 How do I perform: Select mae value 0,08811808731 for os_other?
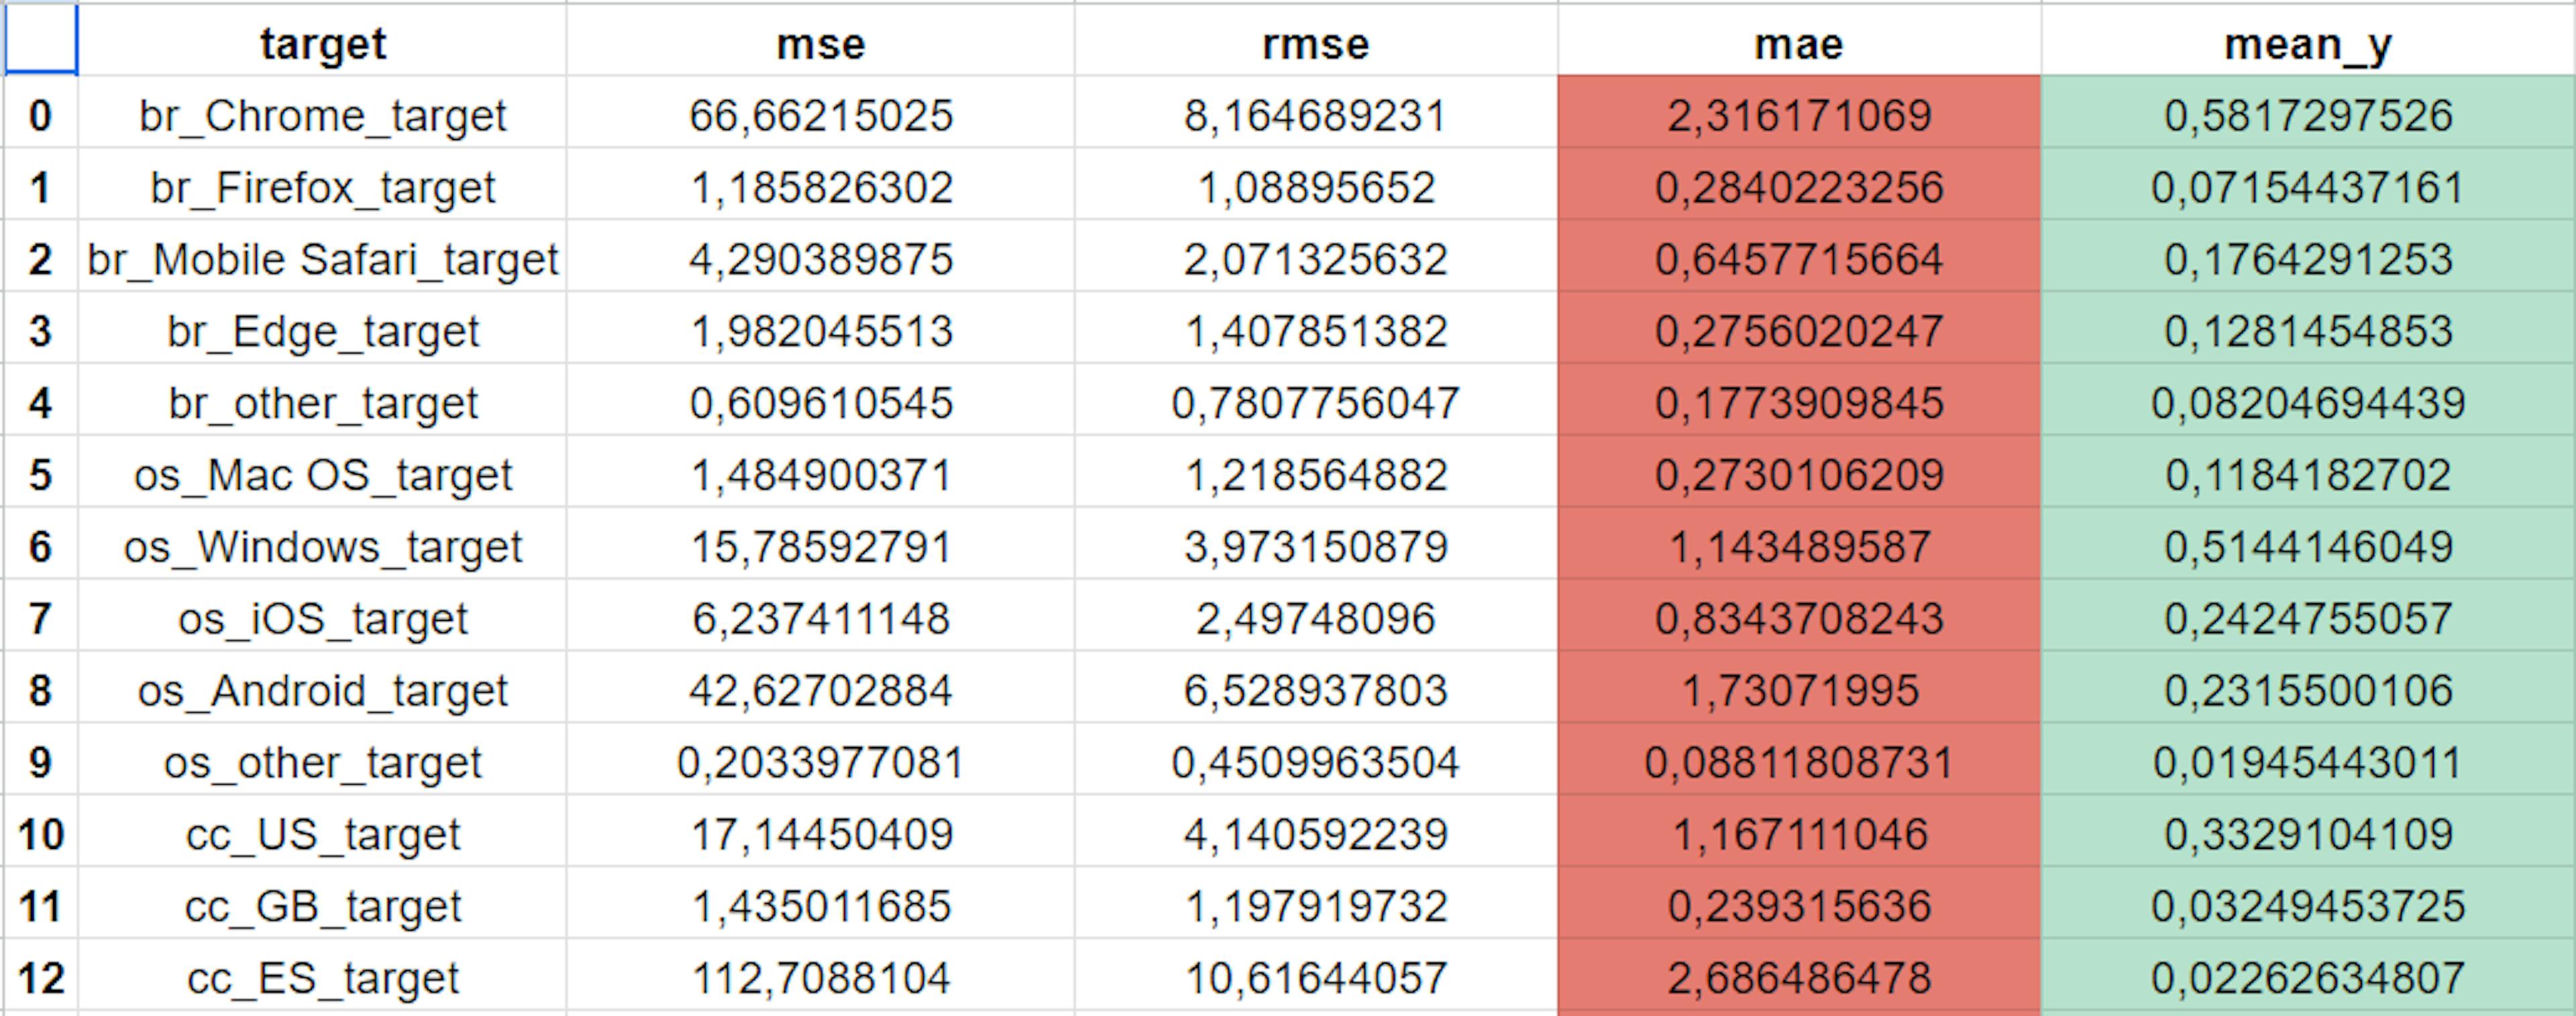coord(1798,763)
